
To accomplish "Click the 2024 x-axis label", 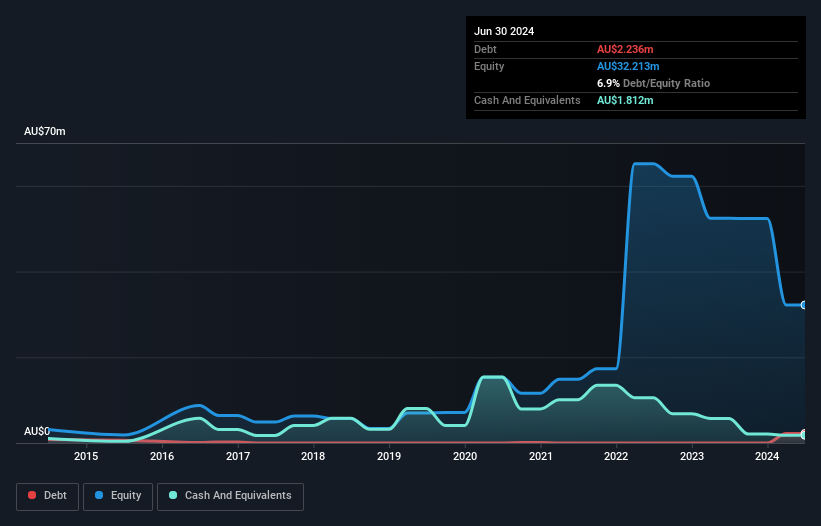I will (767, 456).
